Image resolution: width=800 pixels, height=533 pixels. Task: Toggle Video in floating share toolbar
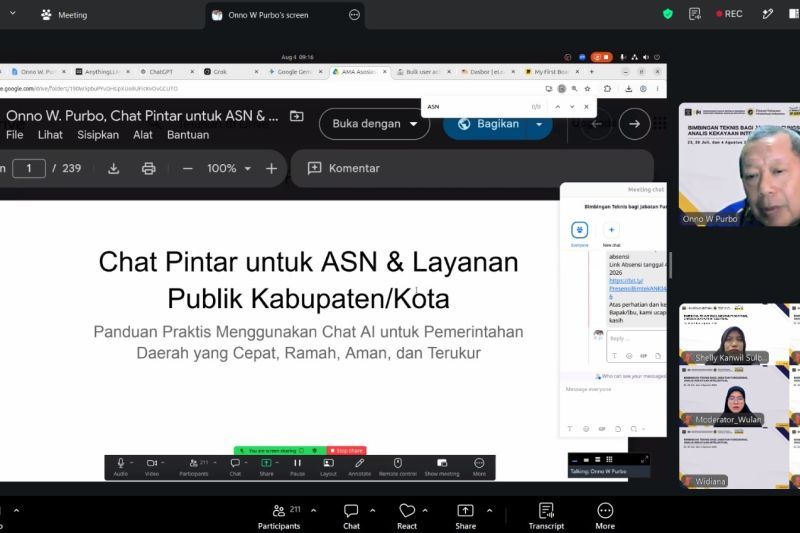[x=152, y=467]
